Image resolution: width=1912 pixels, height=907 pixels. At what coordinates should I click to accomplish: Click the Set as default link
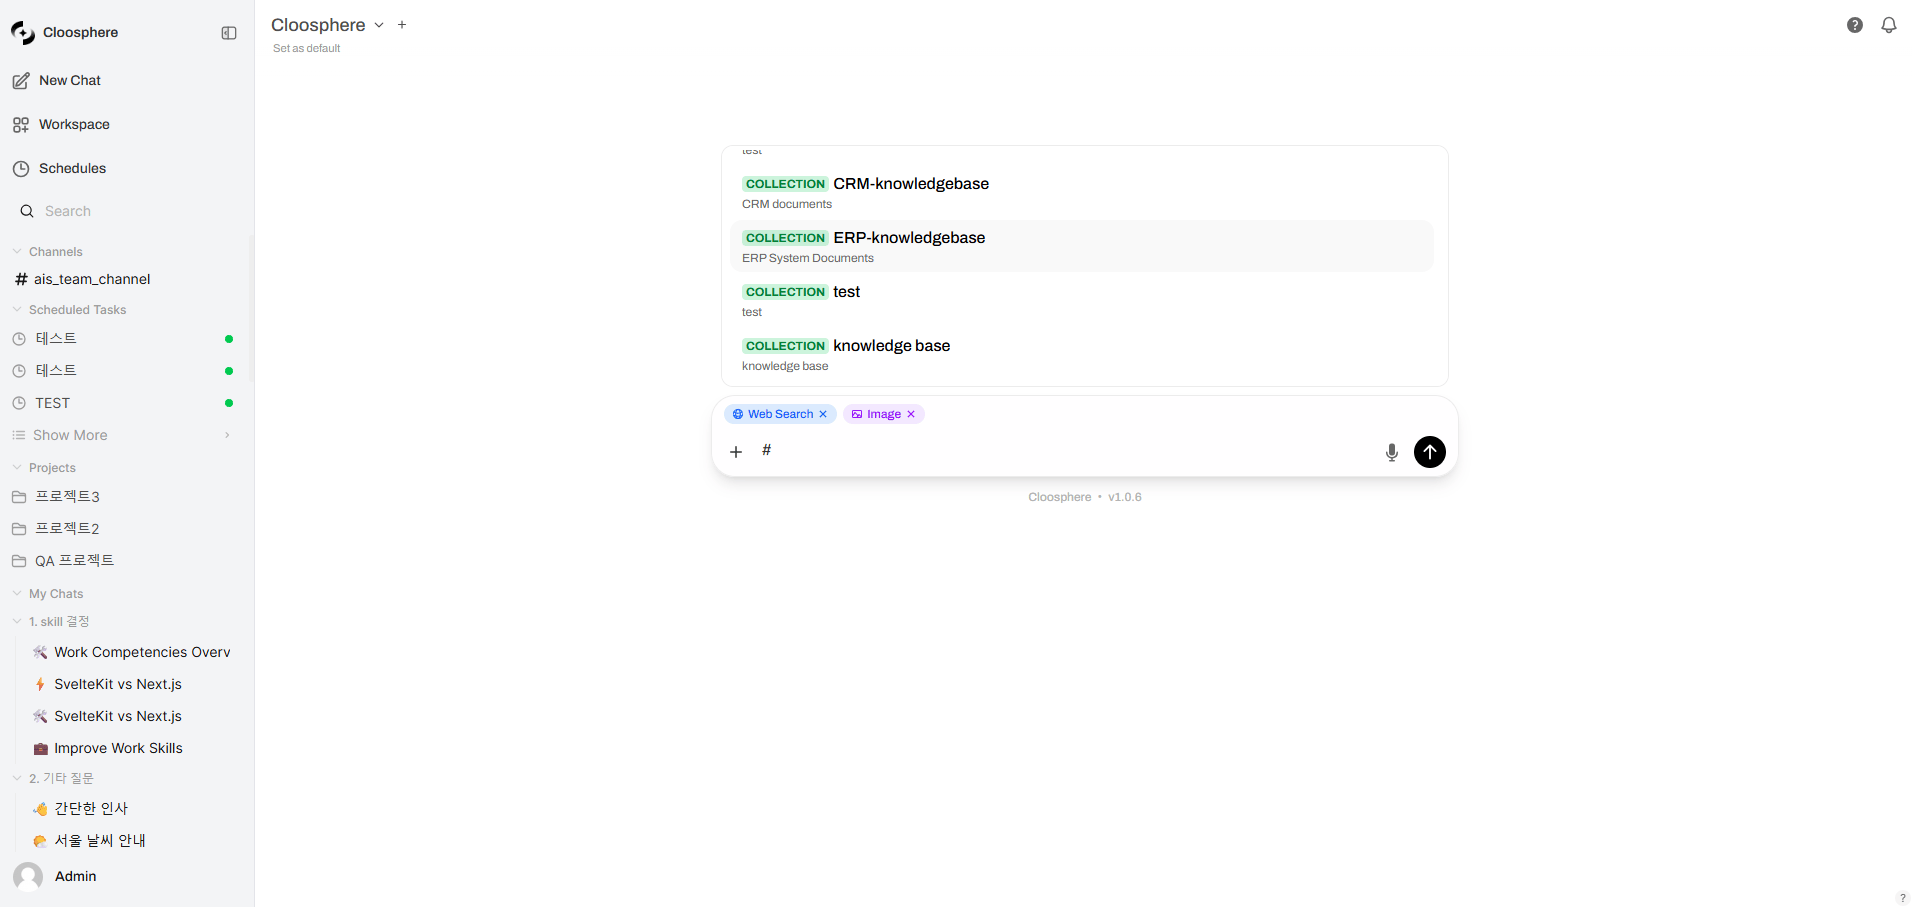(x=306, y=48)
